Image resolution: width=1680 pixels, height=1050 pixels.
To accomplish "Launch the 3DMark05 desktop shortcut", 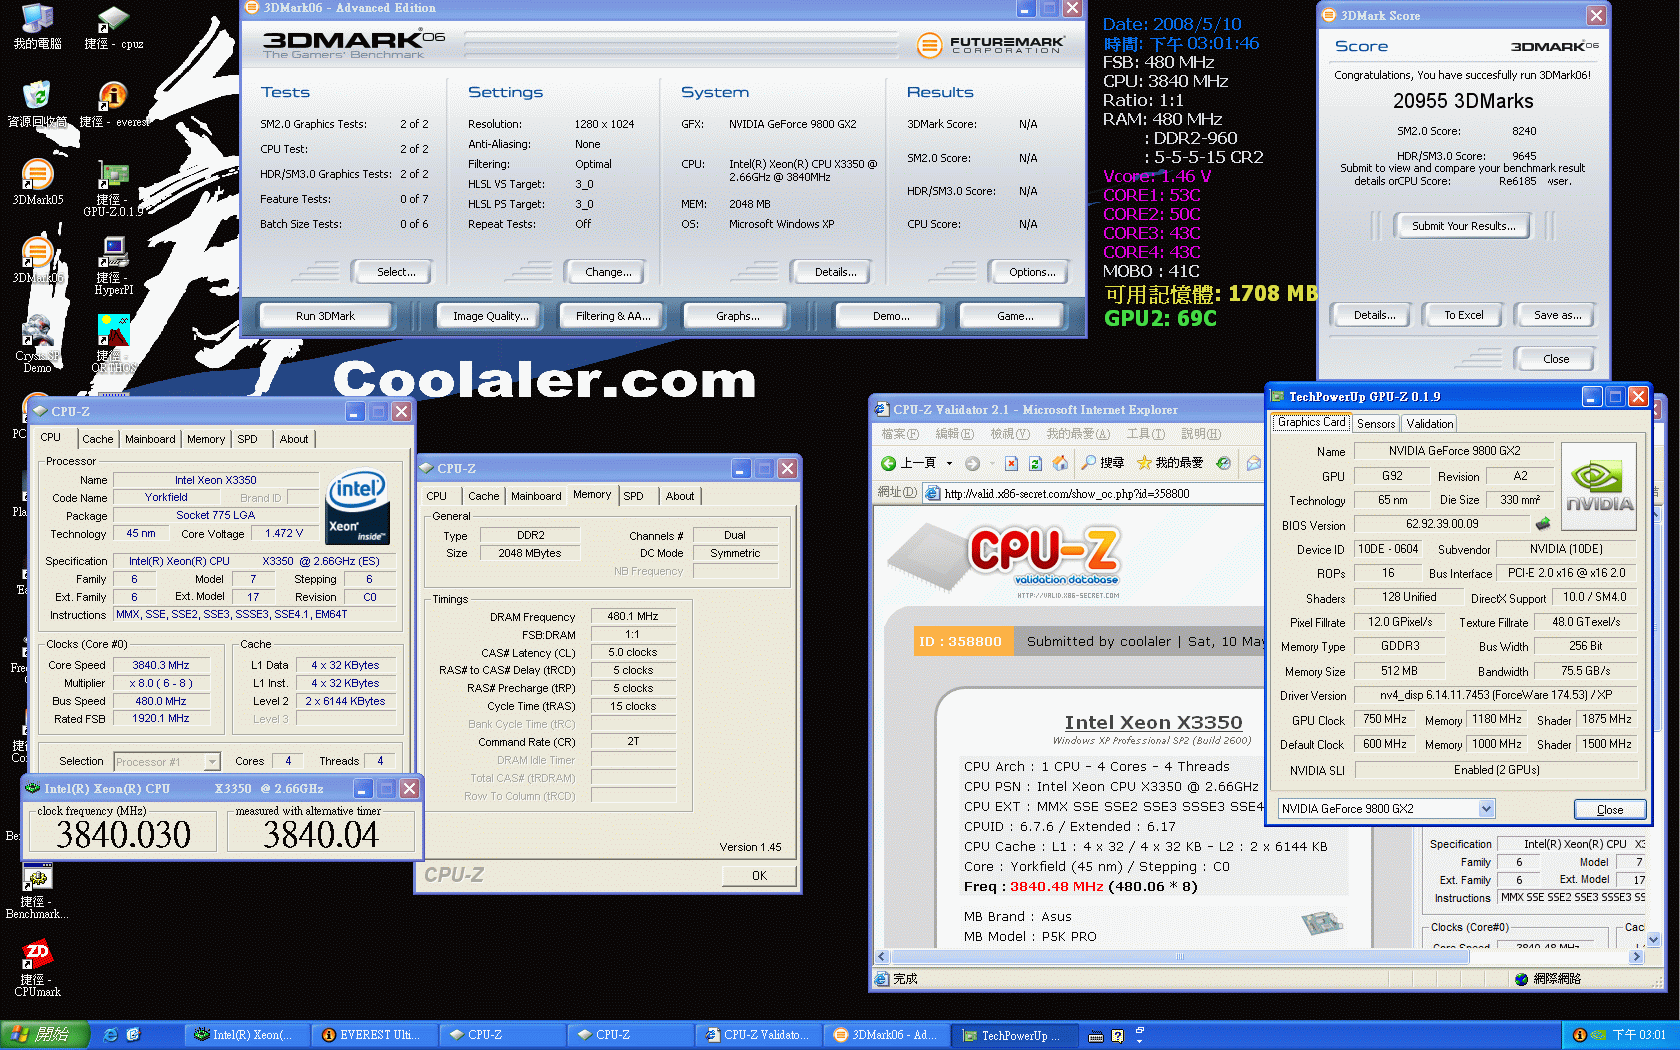I will coord(37,182).
